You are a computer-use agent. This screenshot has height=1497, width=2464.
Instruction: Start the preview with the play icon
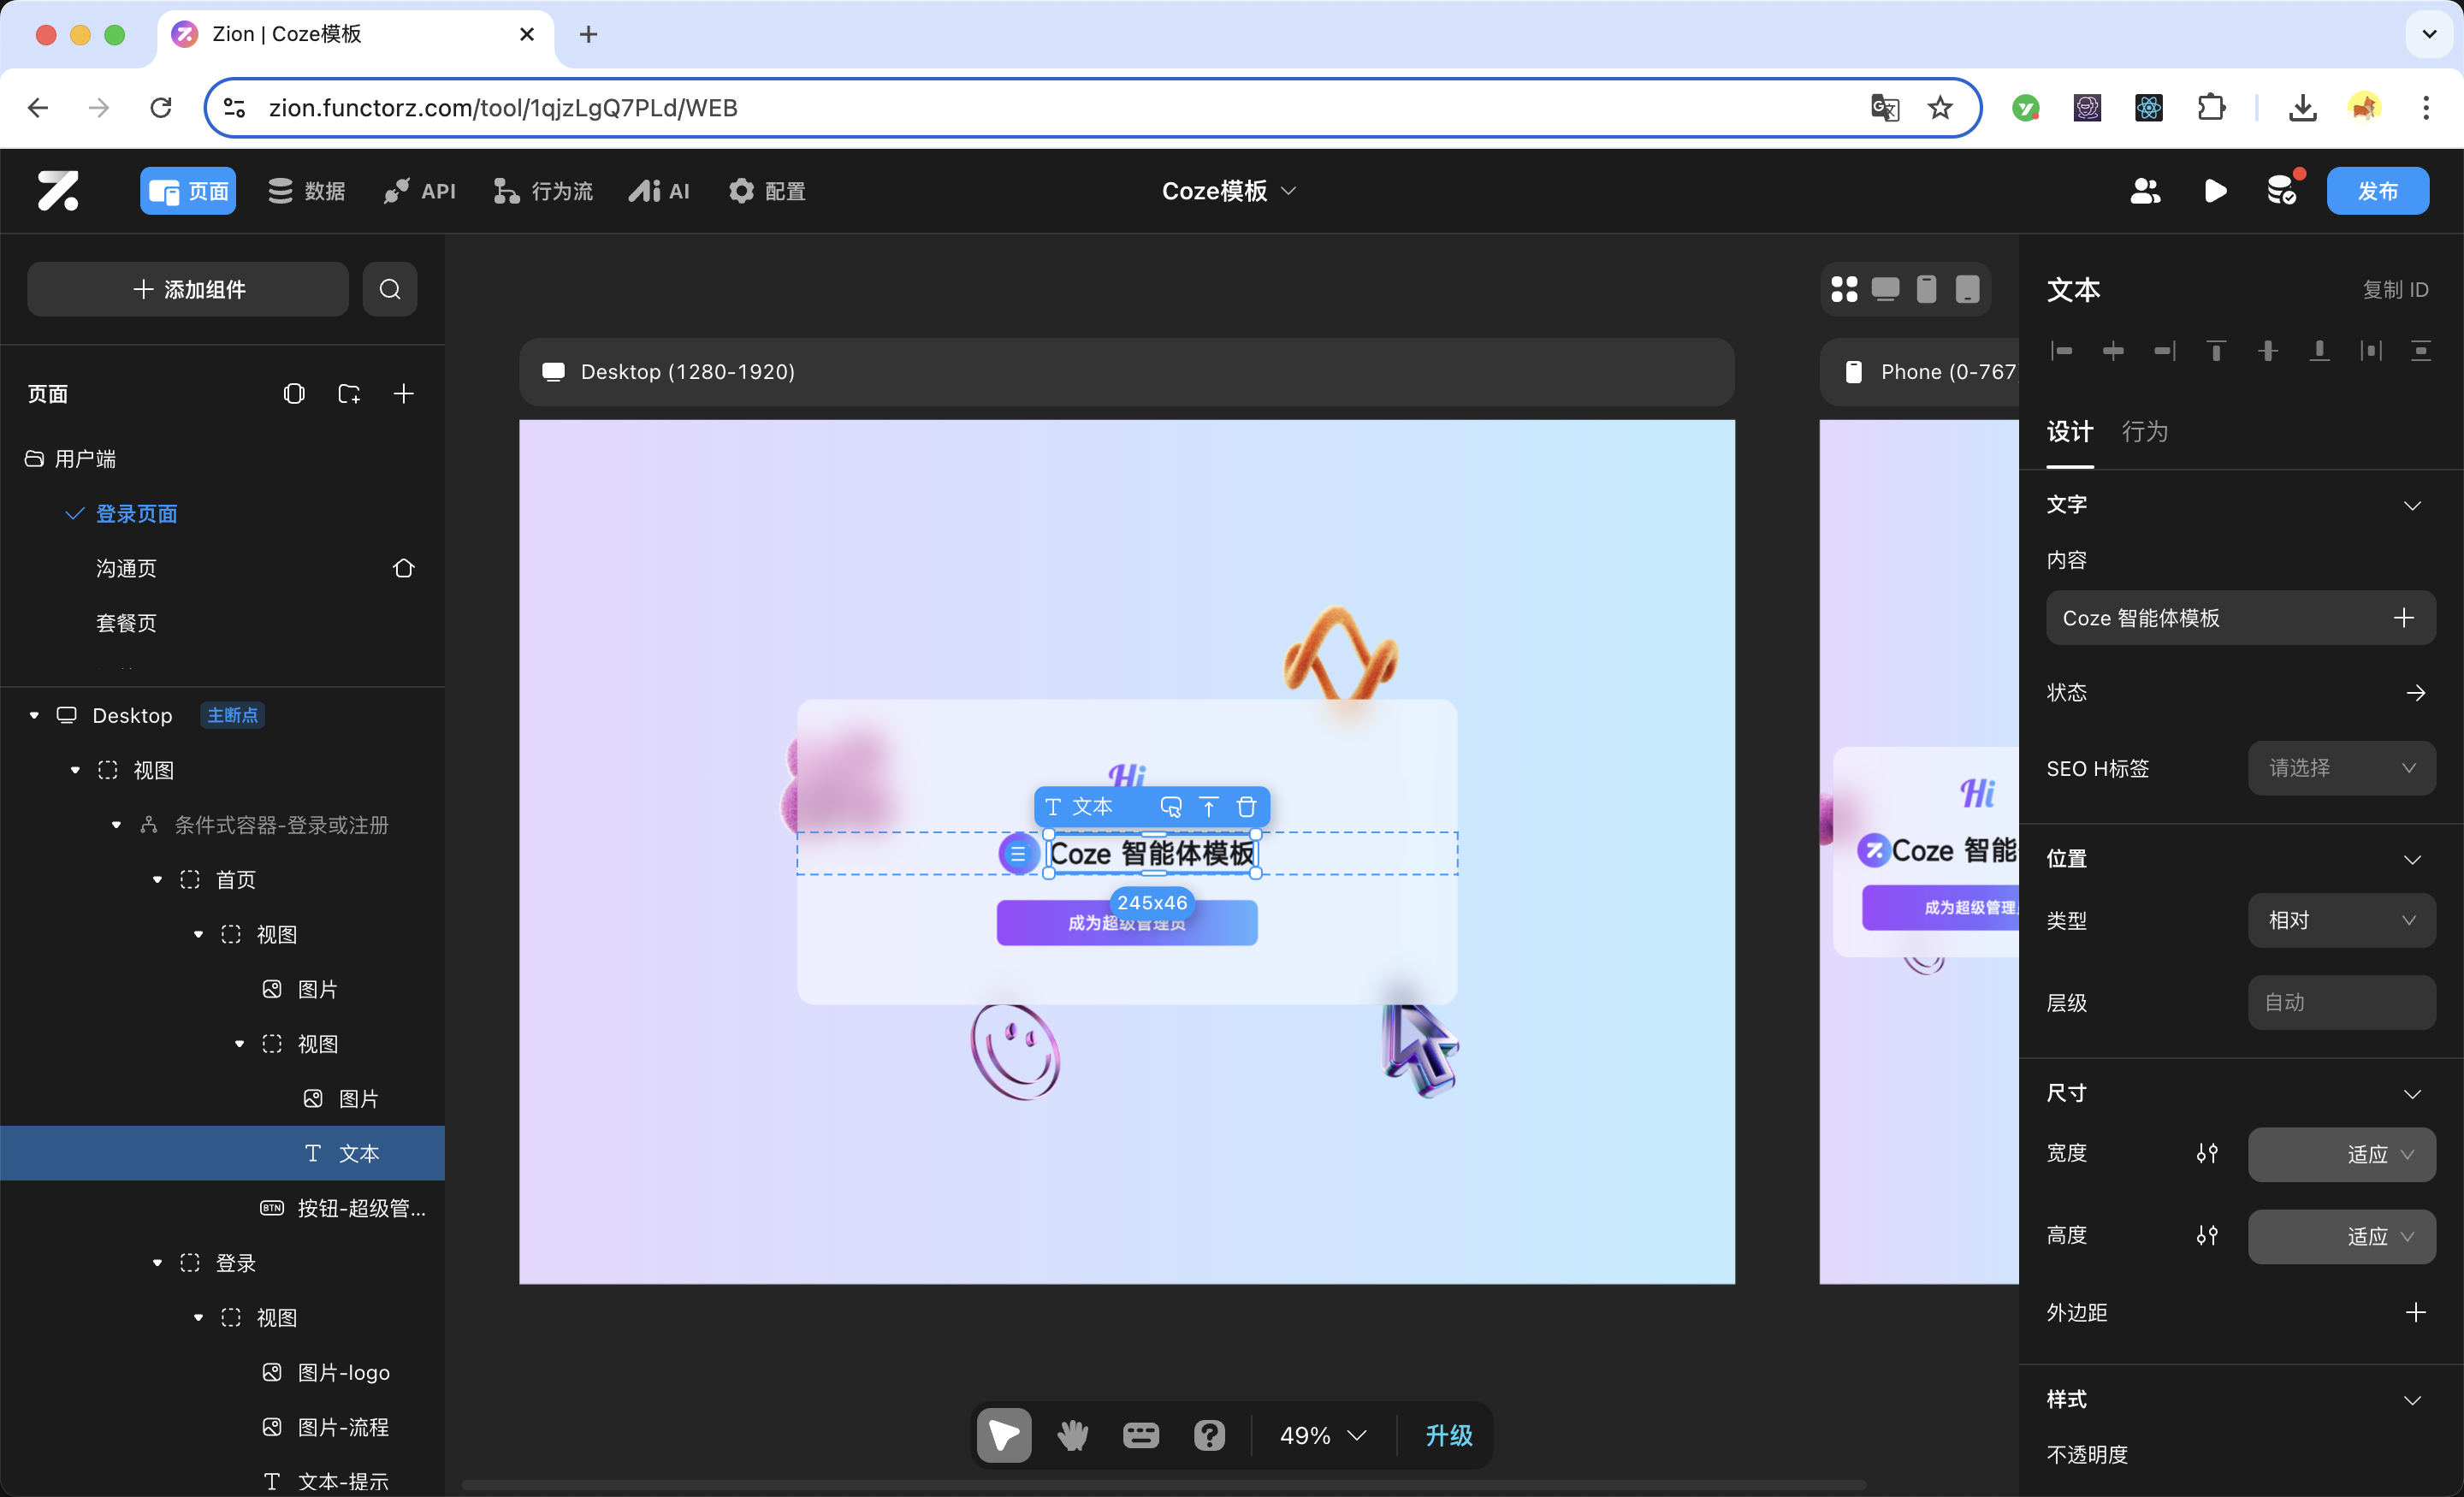[x=2215, y=191]
